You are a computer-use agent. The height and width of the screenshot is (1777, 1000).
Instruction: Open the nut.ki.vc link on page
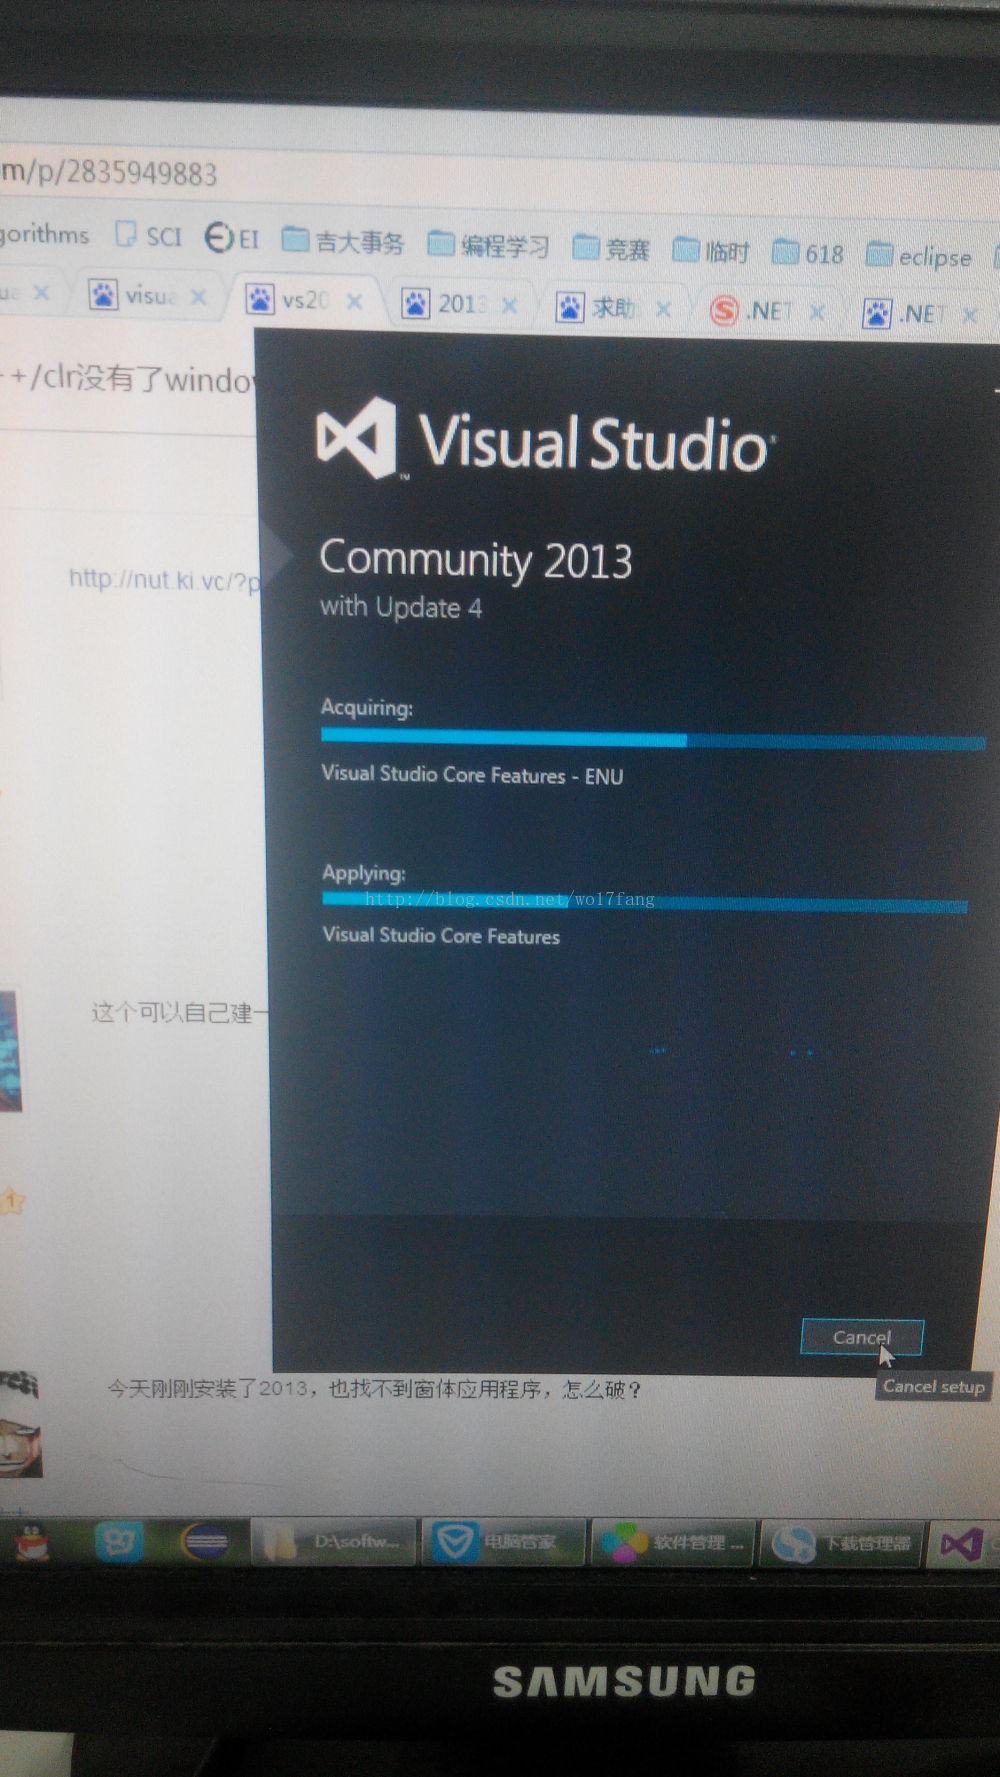click(x=164, y=580)
